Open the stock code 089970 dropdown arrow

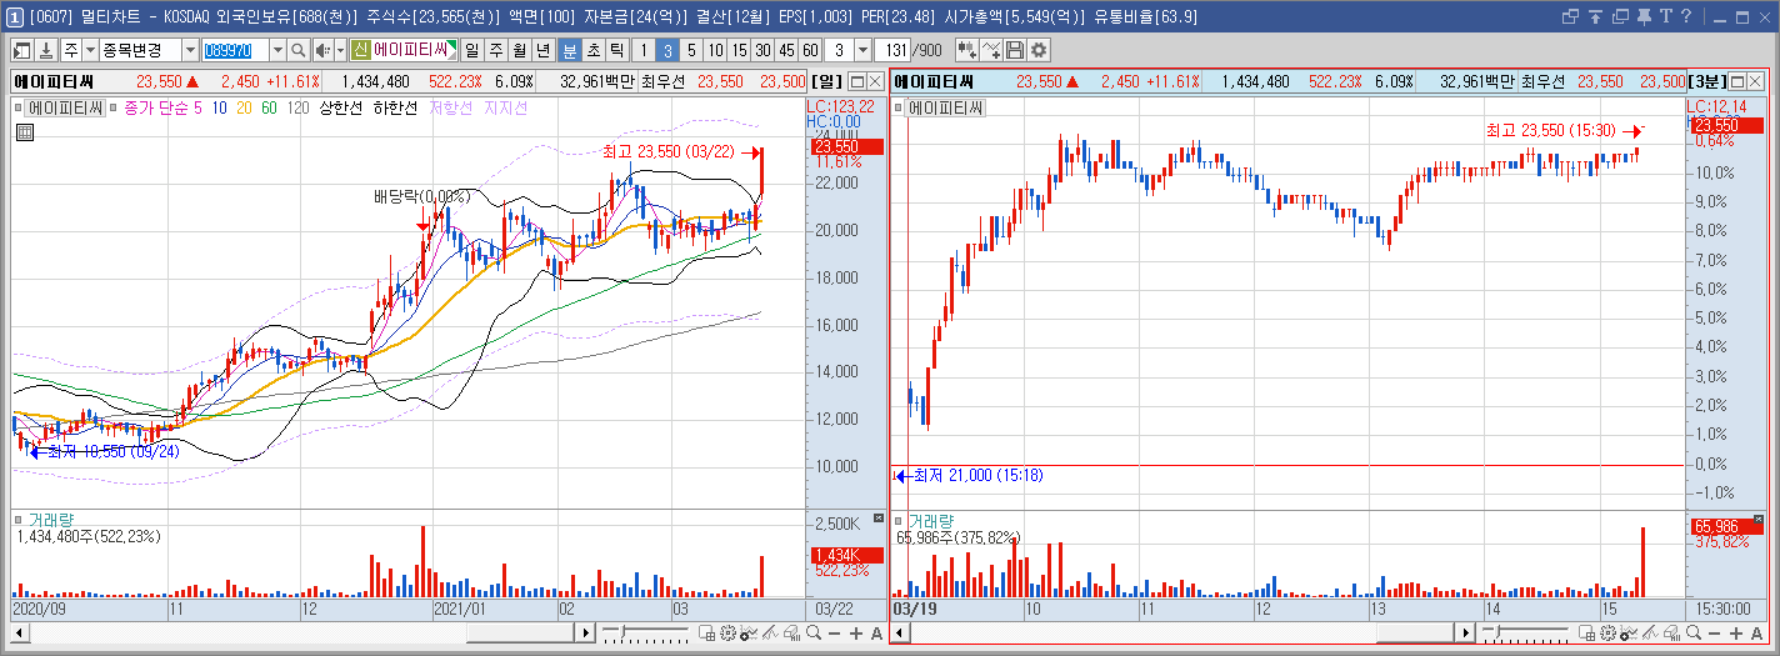tap(277, 50)
